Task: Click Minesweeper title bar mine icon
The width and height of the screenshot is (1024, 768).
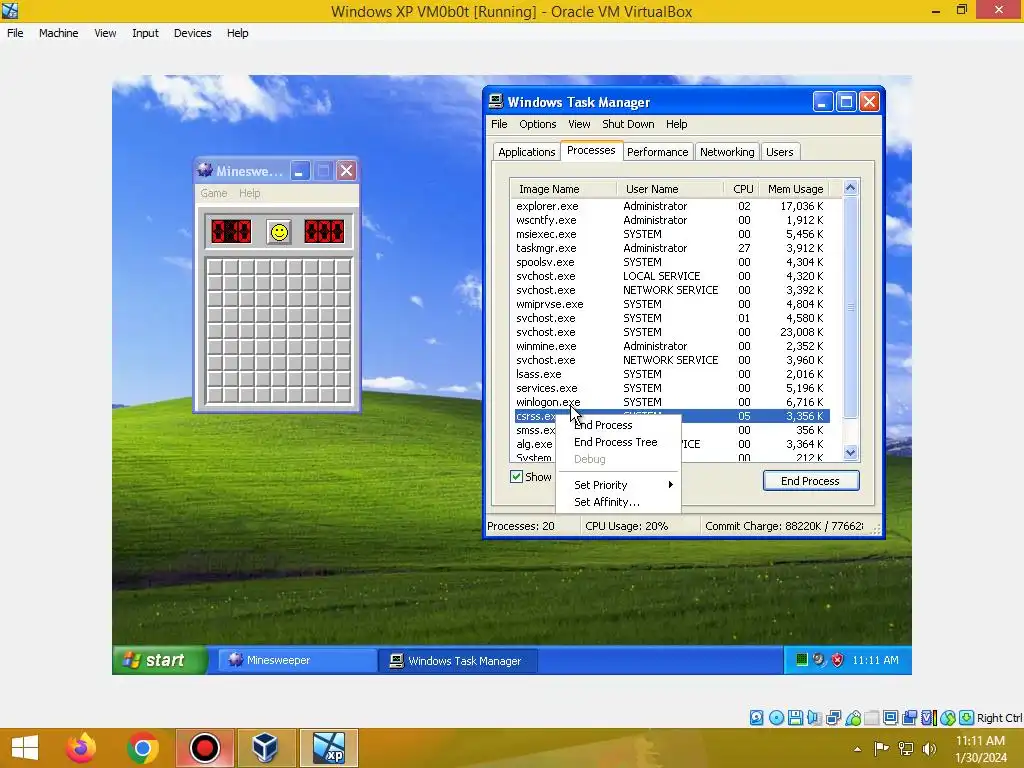Action: tap(205, 170)
